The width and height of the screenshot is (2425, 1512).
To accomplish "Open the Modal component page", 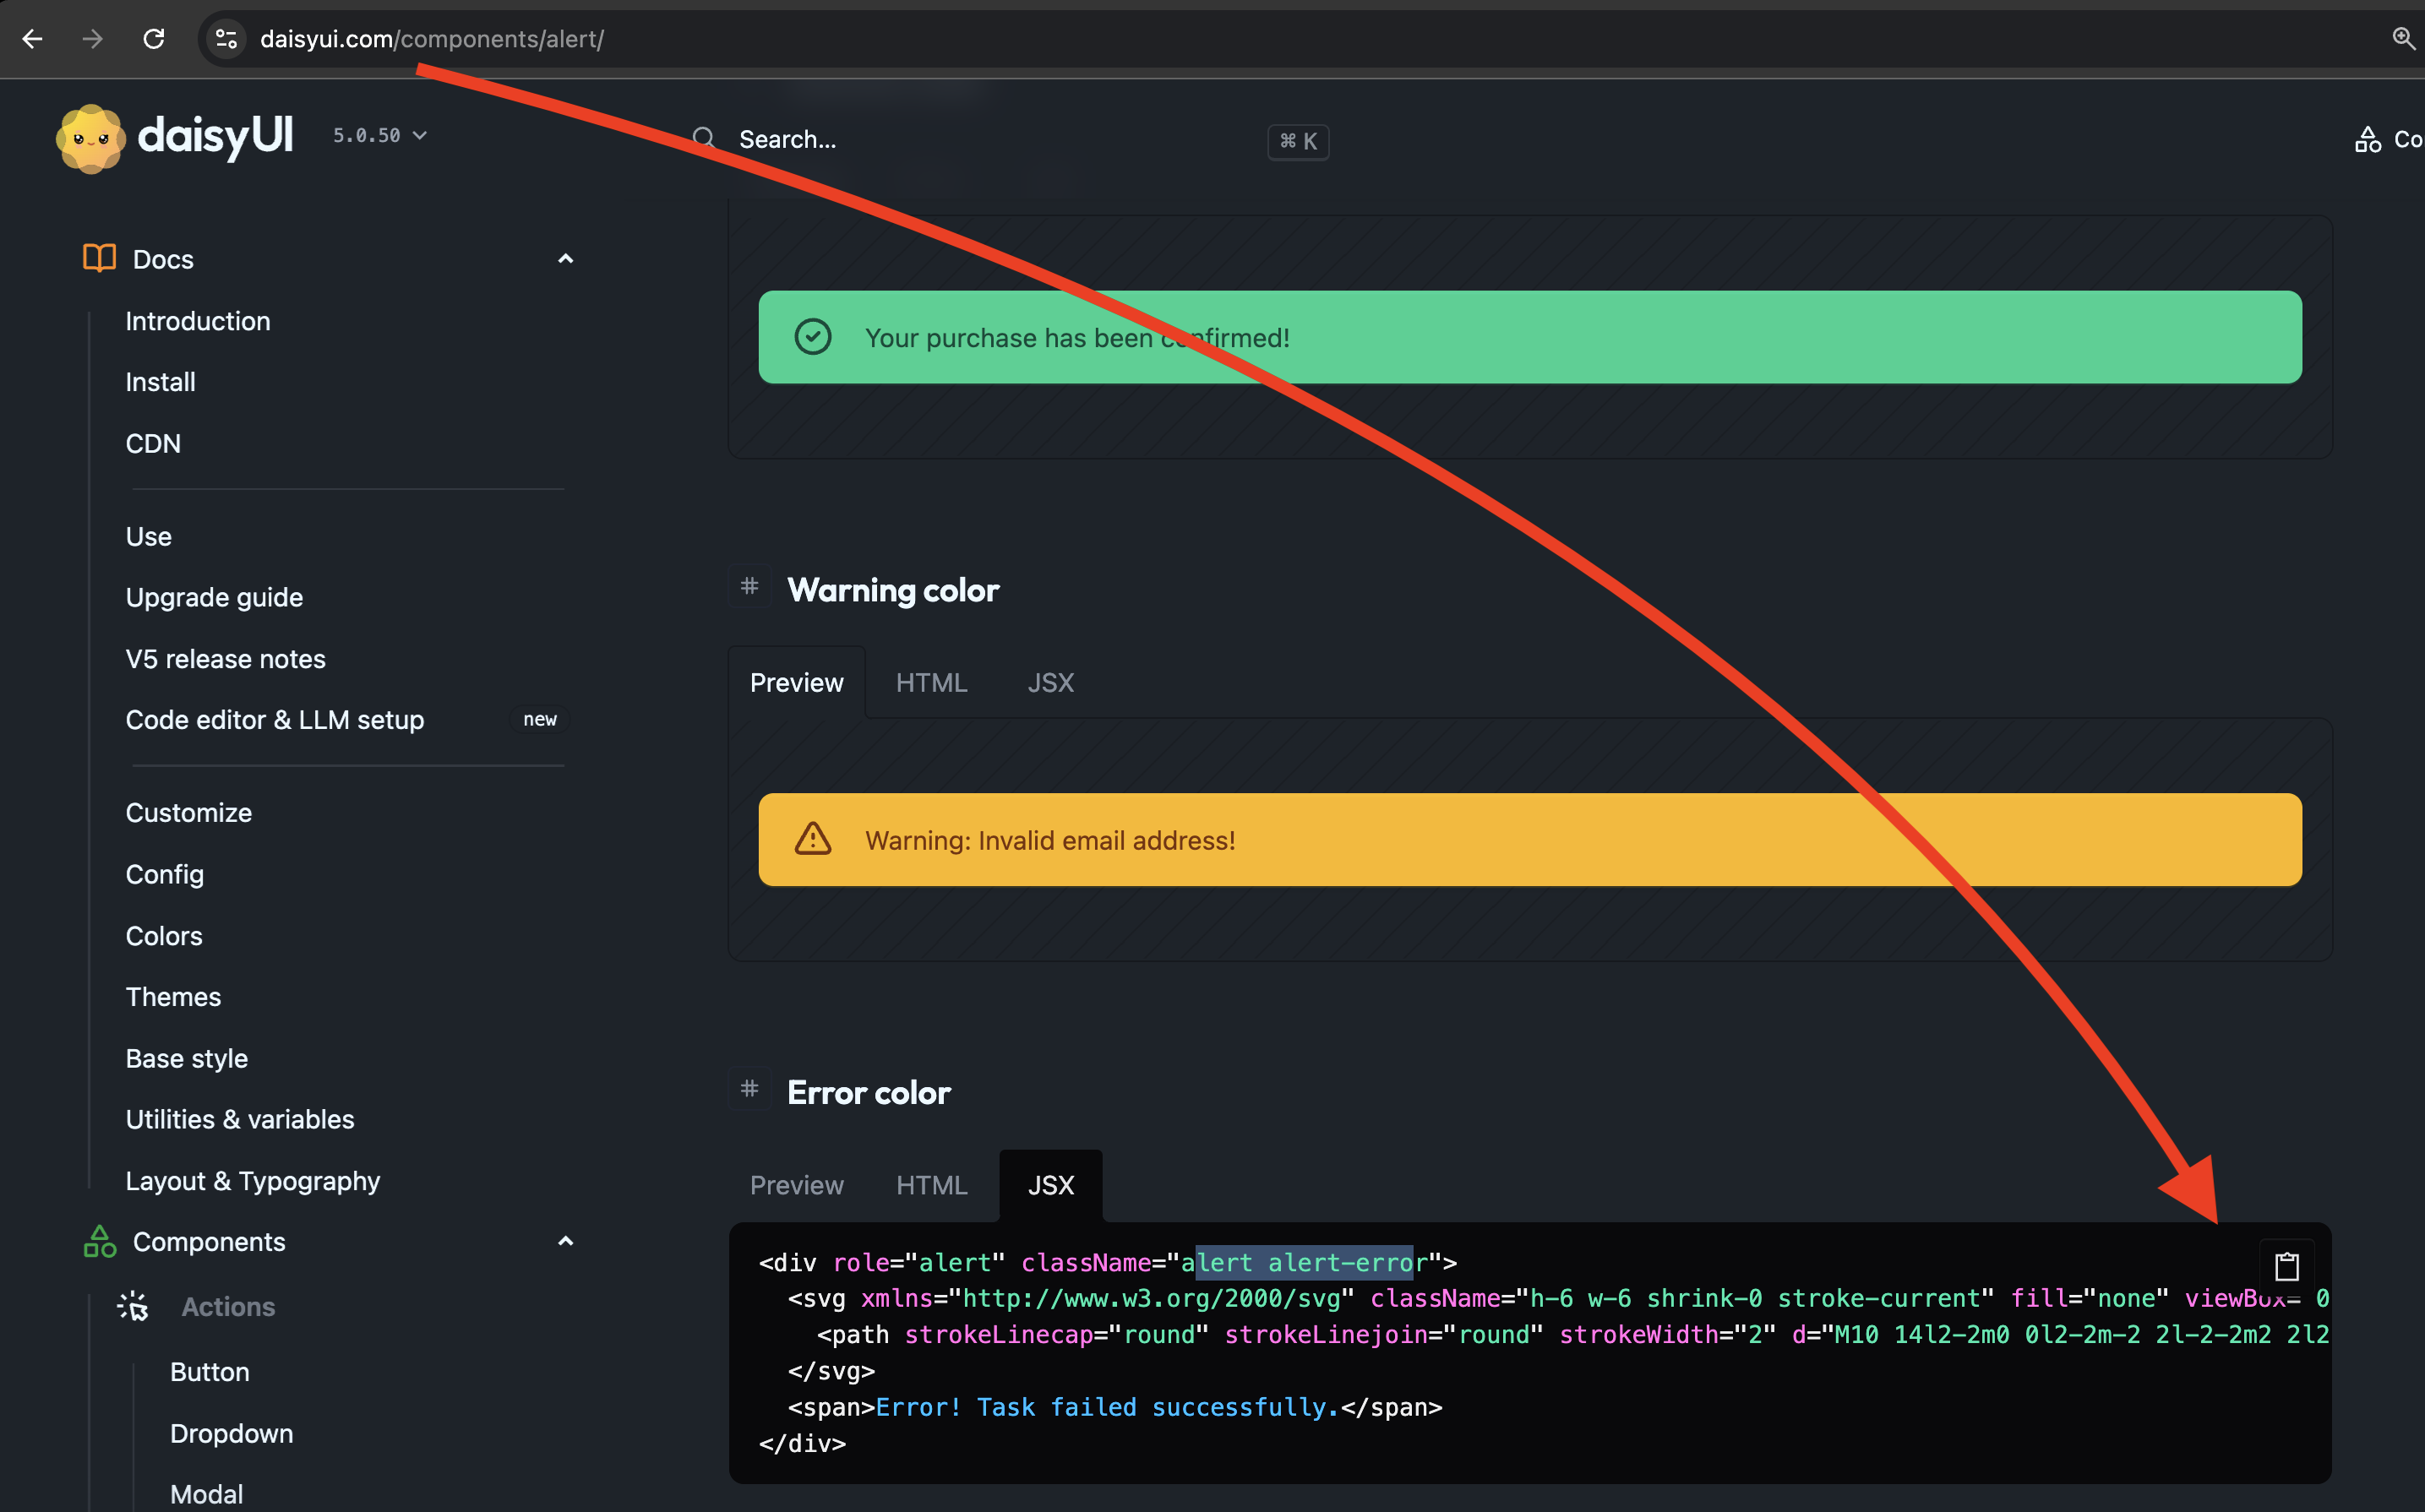I will (206, 1494).
